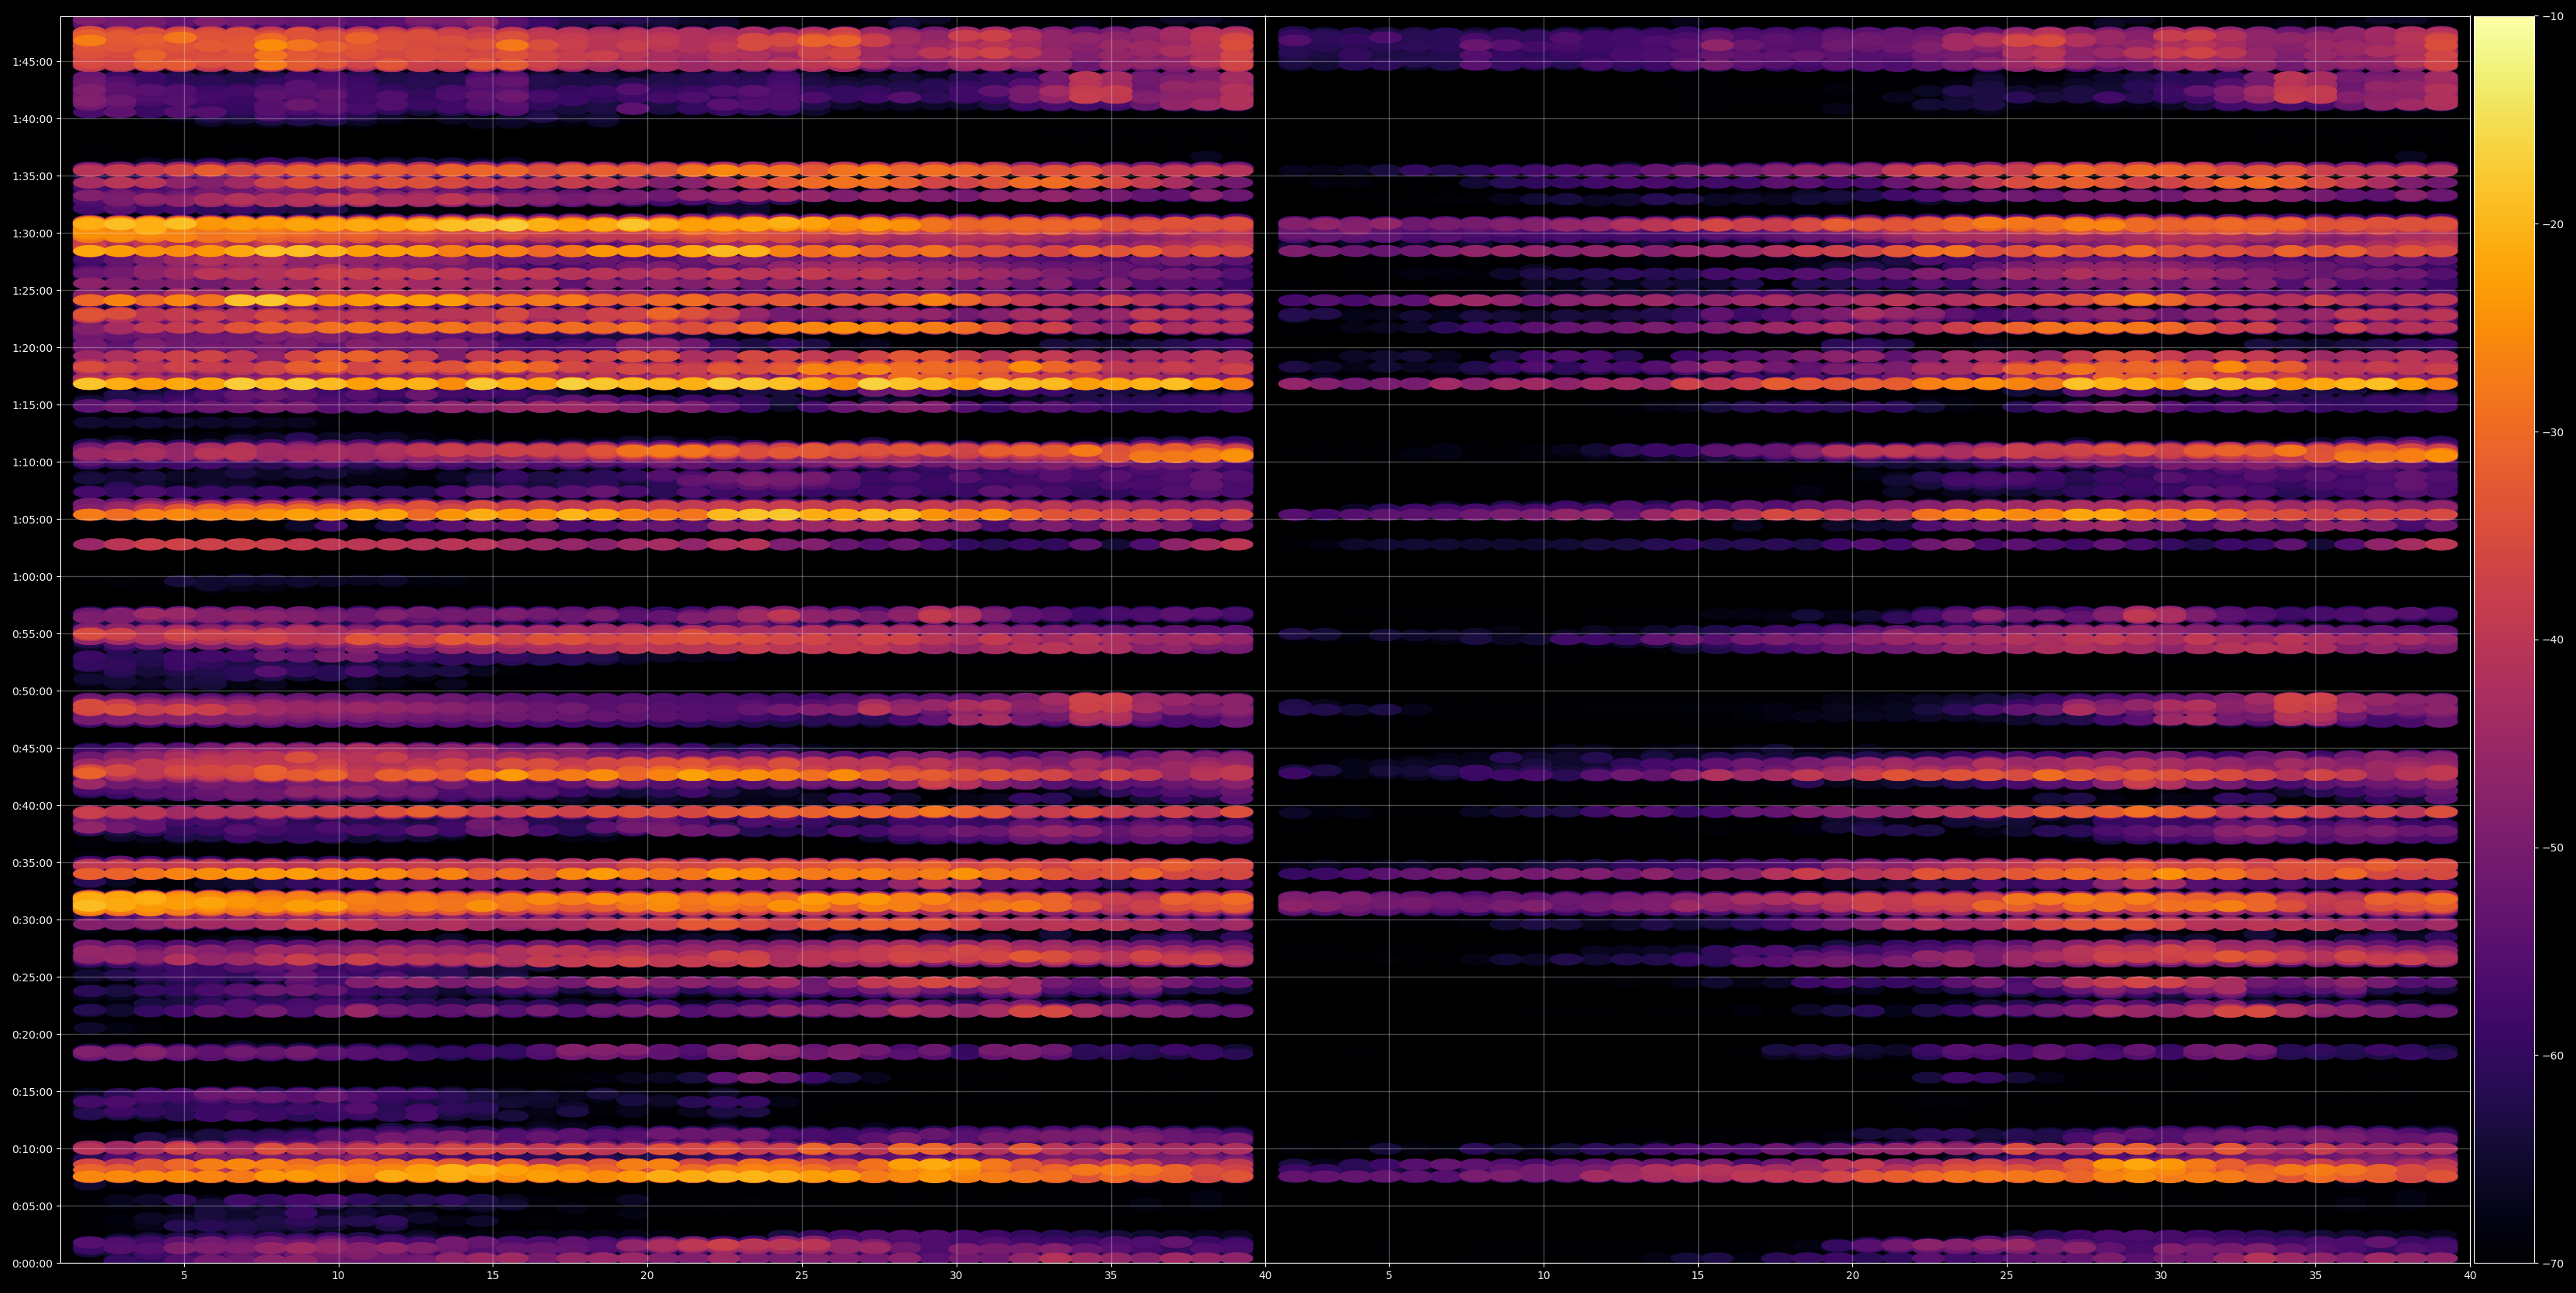Click the 1:35:00 y-axis label

point(32,176)
